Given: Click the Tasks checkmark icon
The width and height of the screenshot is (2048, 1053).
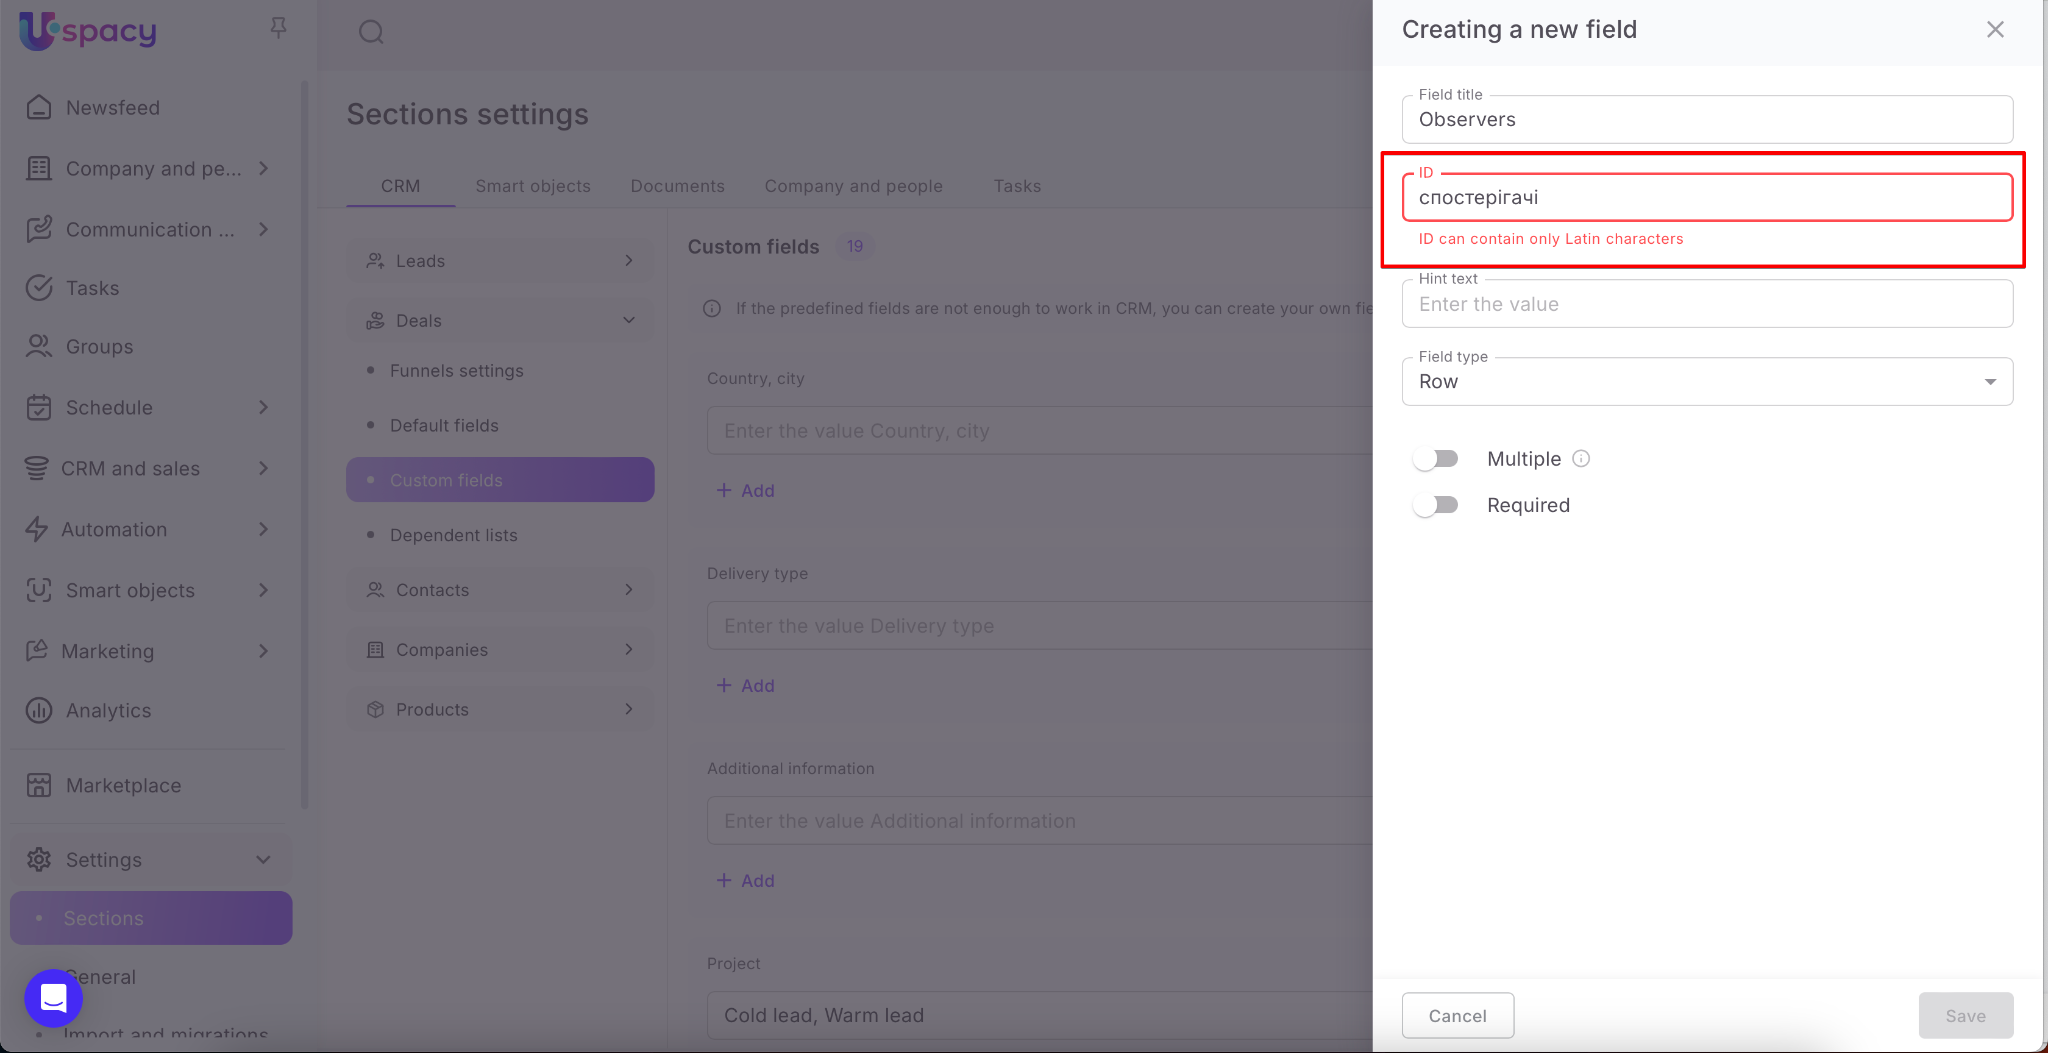Looking at the screenshot, I should 39,288.
